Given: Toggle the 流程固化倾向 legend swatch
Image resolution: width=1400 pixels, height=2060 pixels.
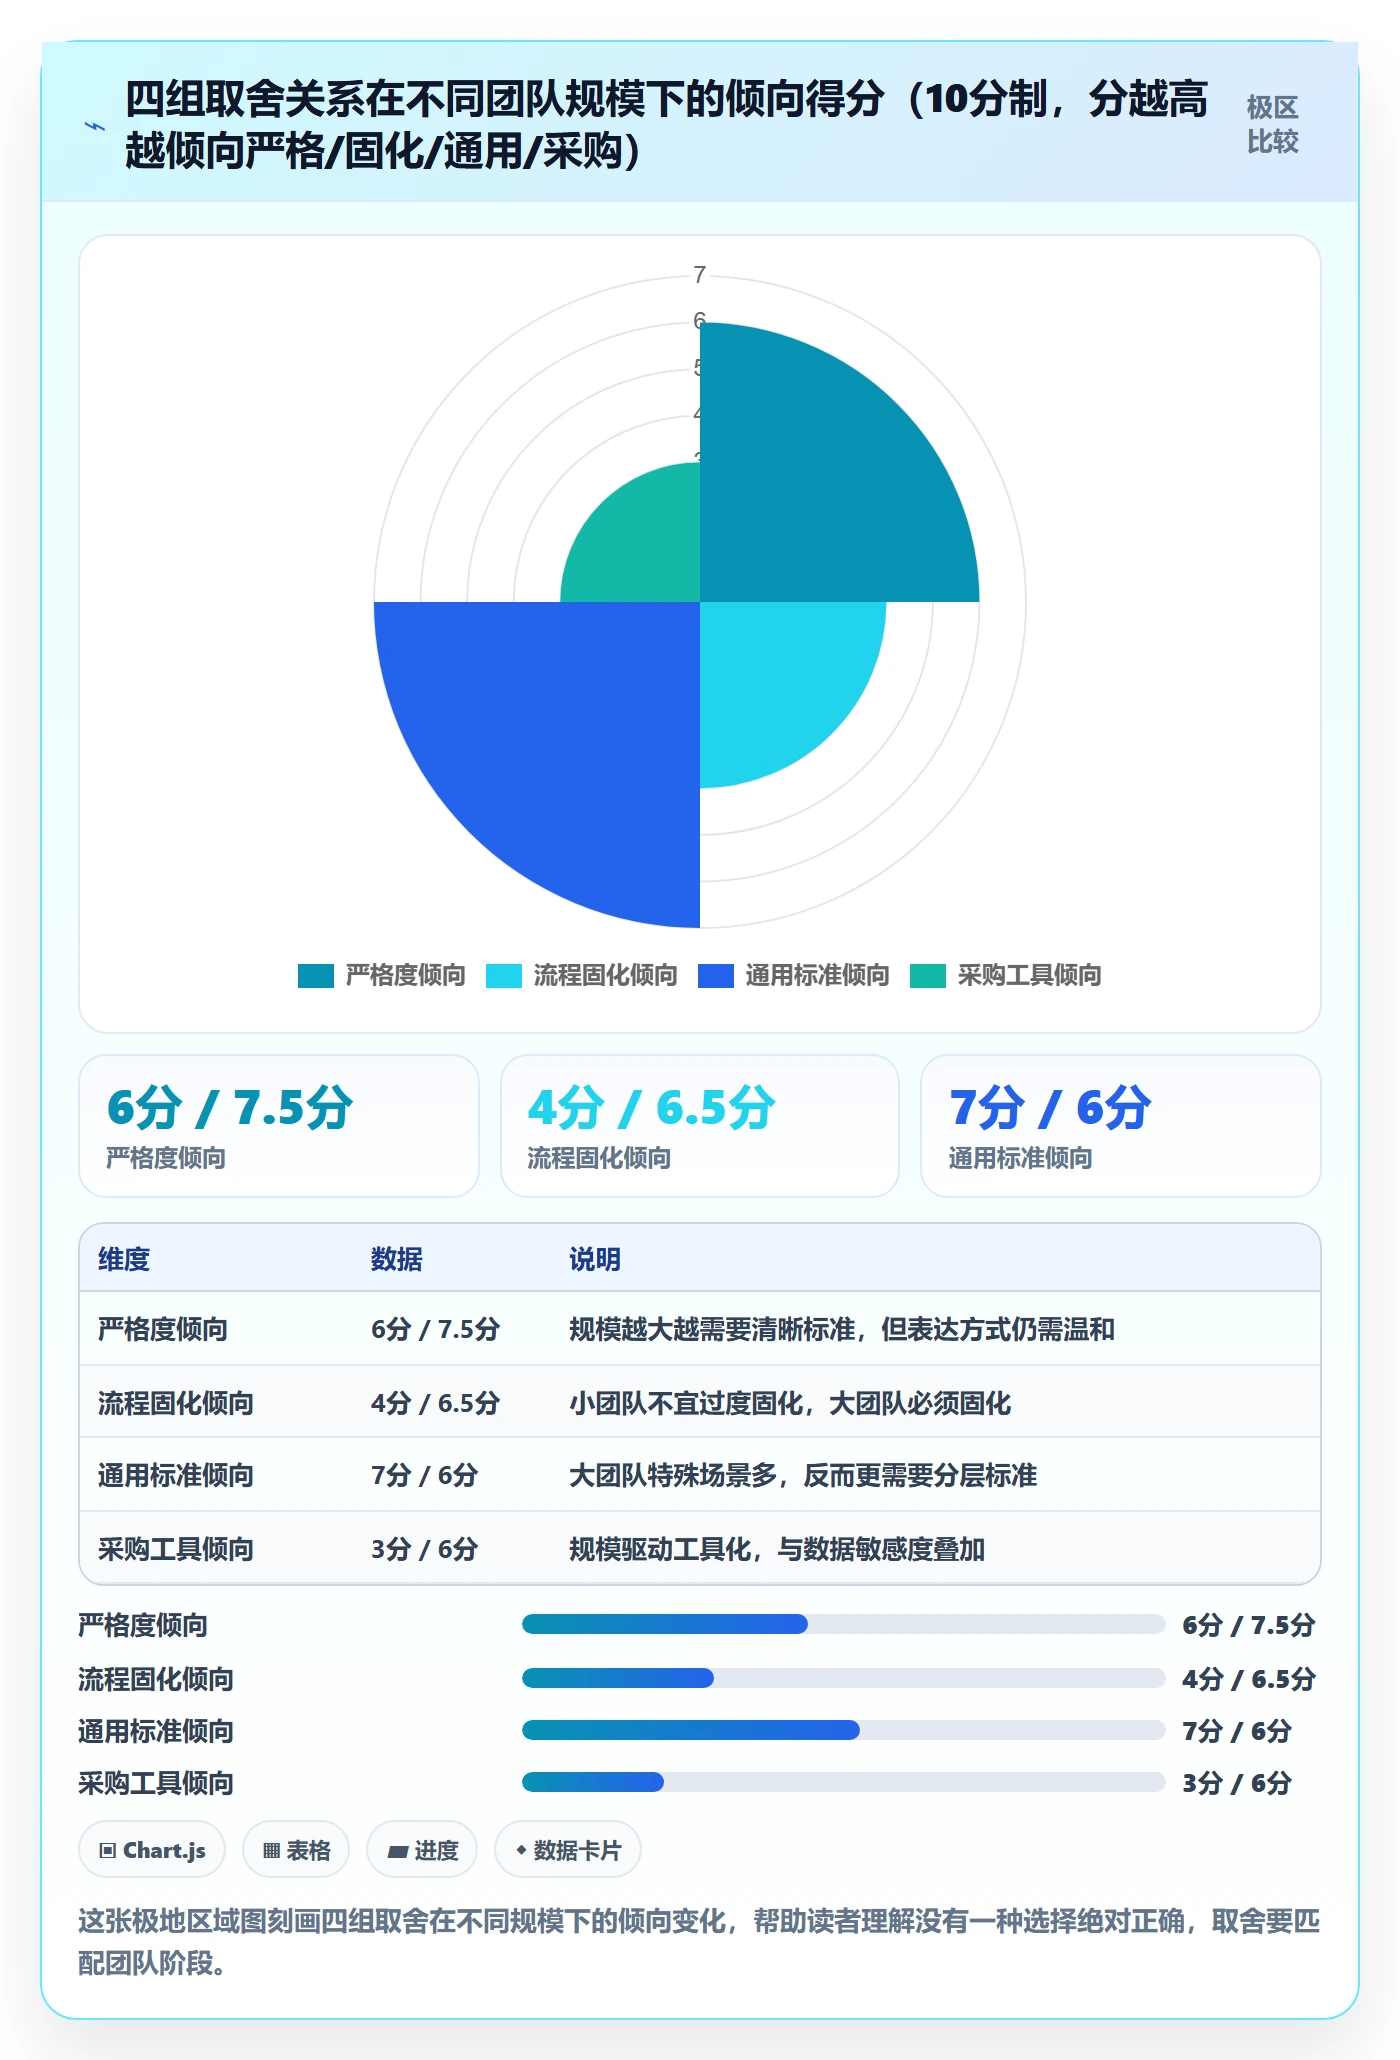Looking at the screenshot, I should pos(504,975).
